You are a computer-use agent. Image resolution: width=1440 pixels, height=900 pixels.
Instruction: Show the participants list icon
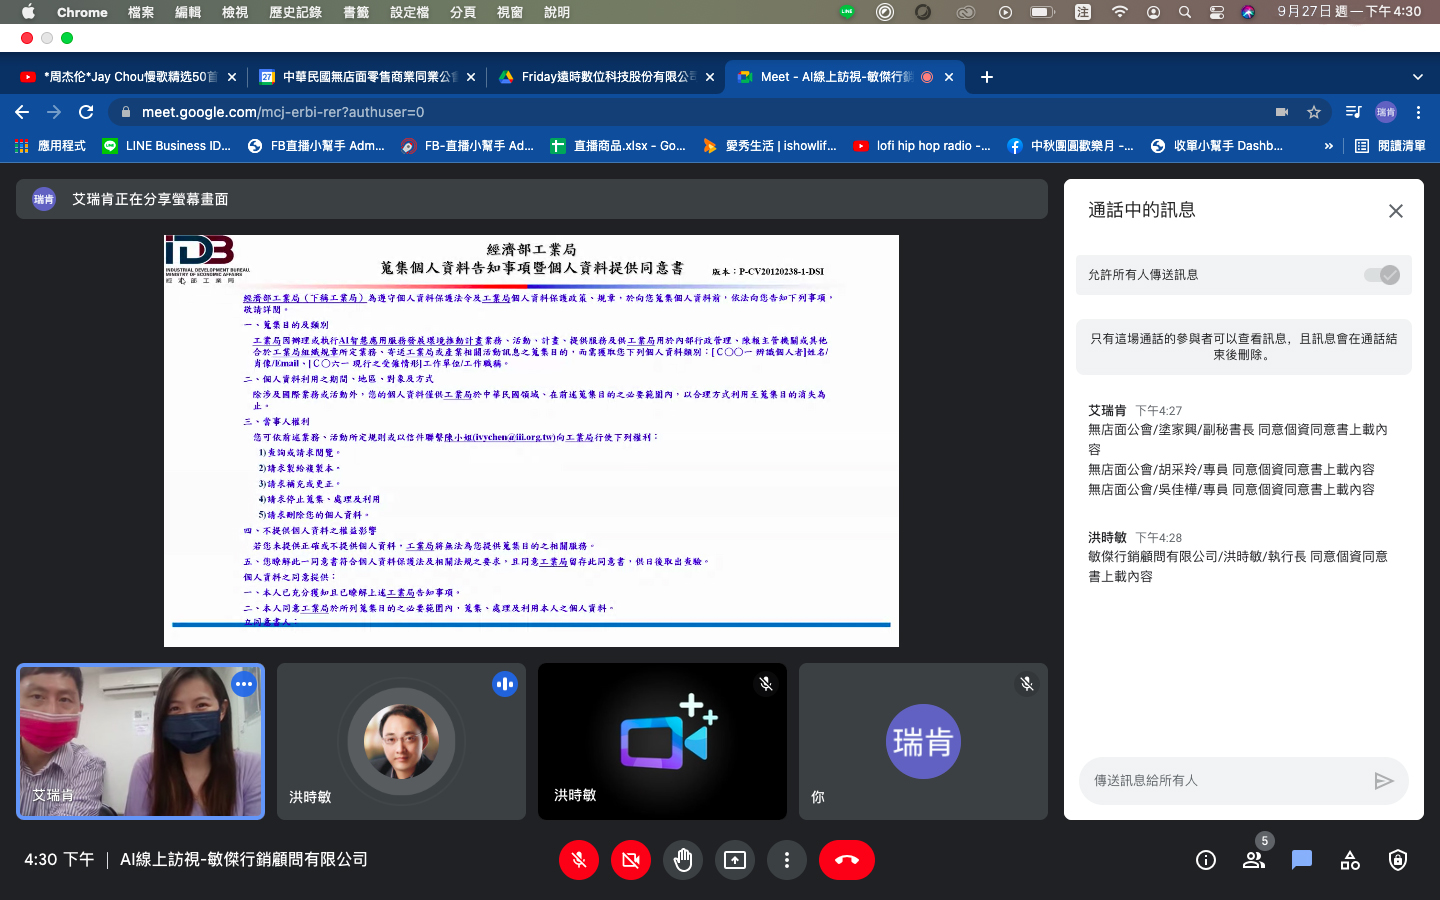1253,860
